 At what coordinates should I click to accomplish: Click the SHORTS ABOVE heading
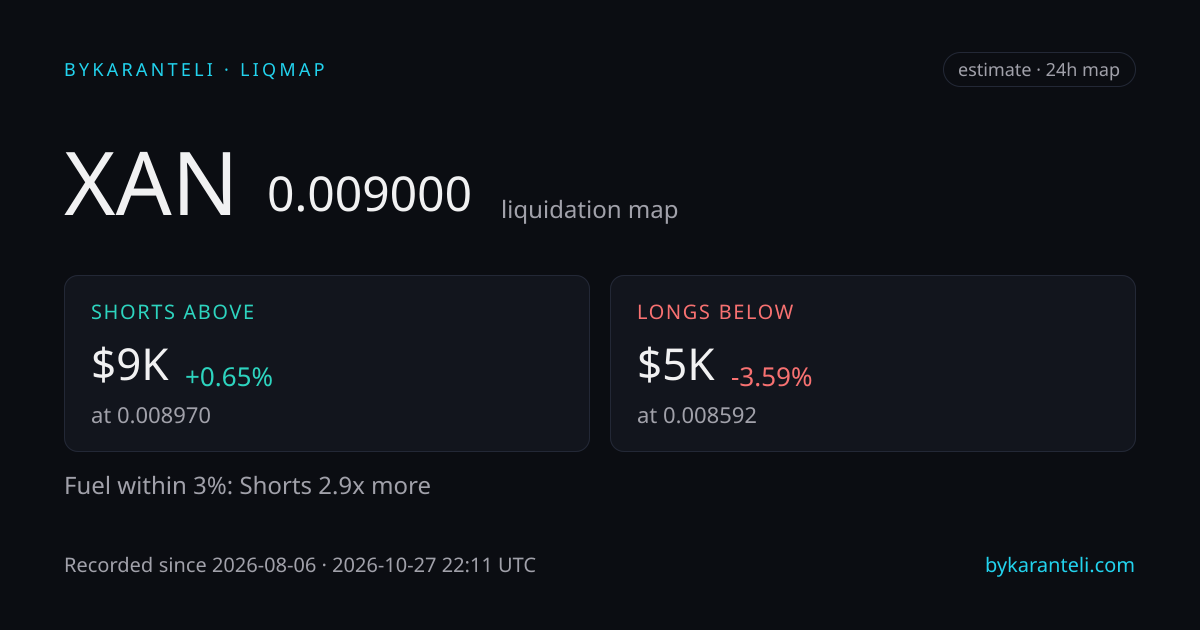(173, 312)
